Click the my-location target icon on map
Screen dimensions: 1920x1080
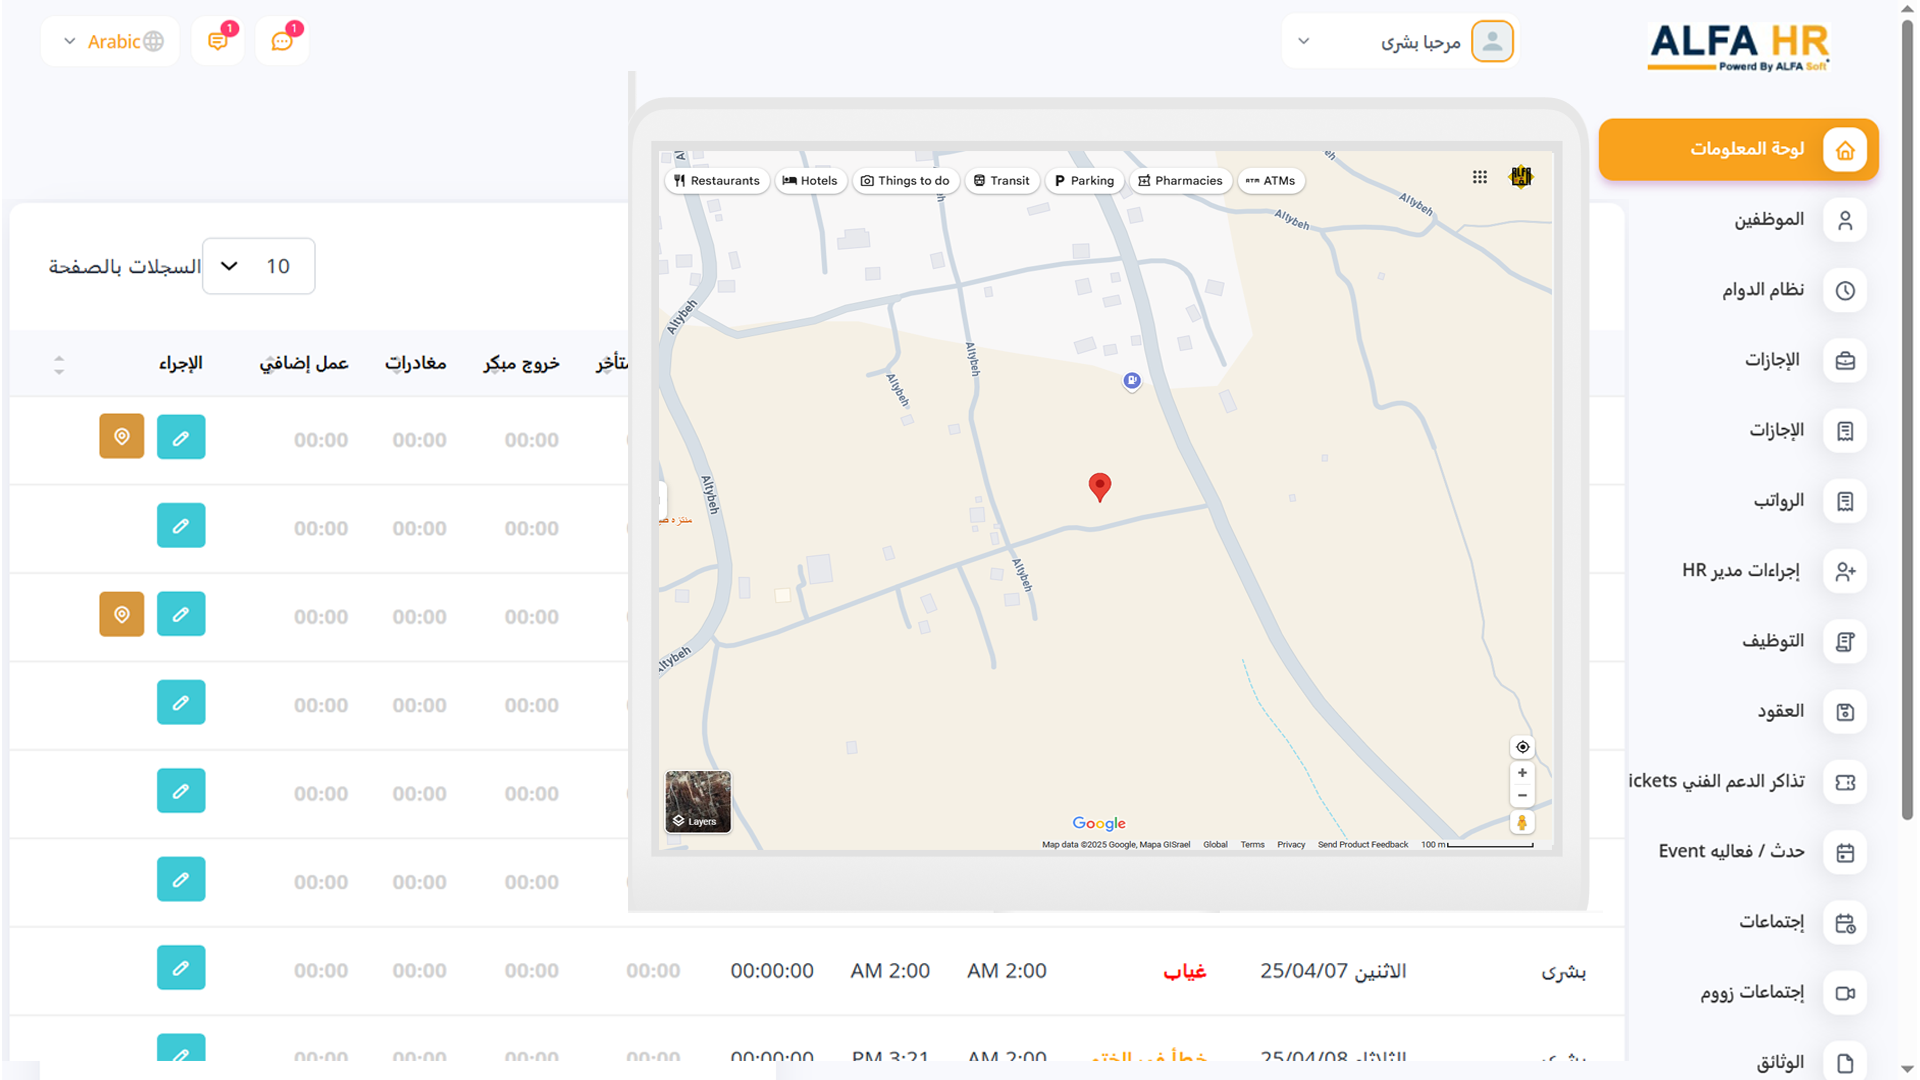[x=1522, y=747]
